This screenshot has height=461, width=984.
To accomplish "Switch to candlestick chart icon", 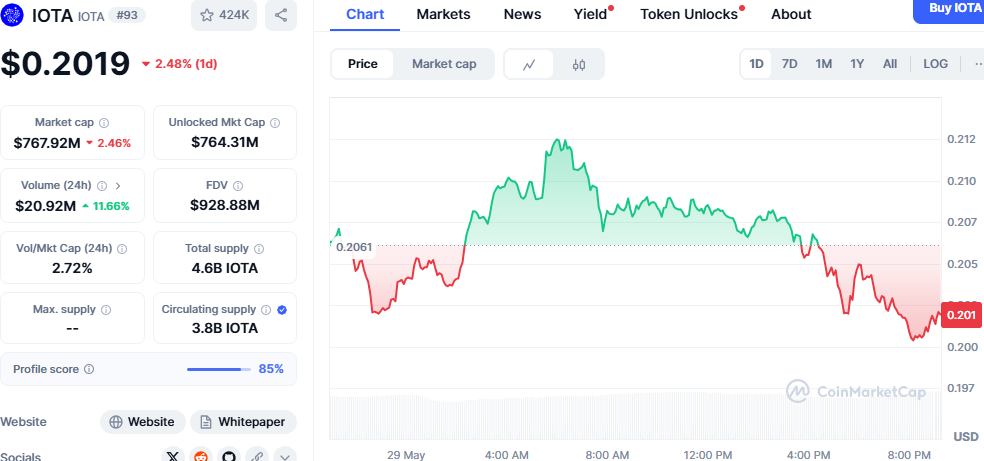I will (579, 64).
